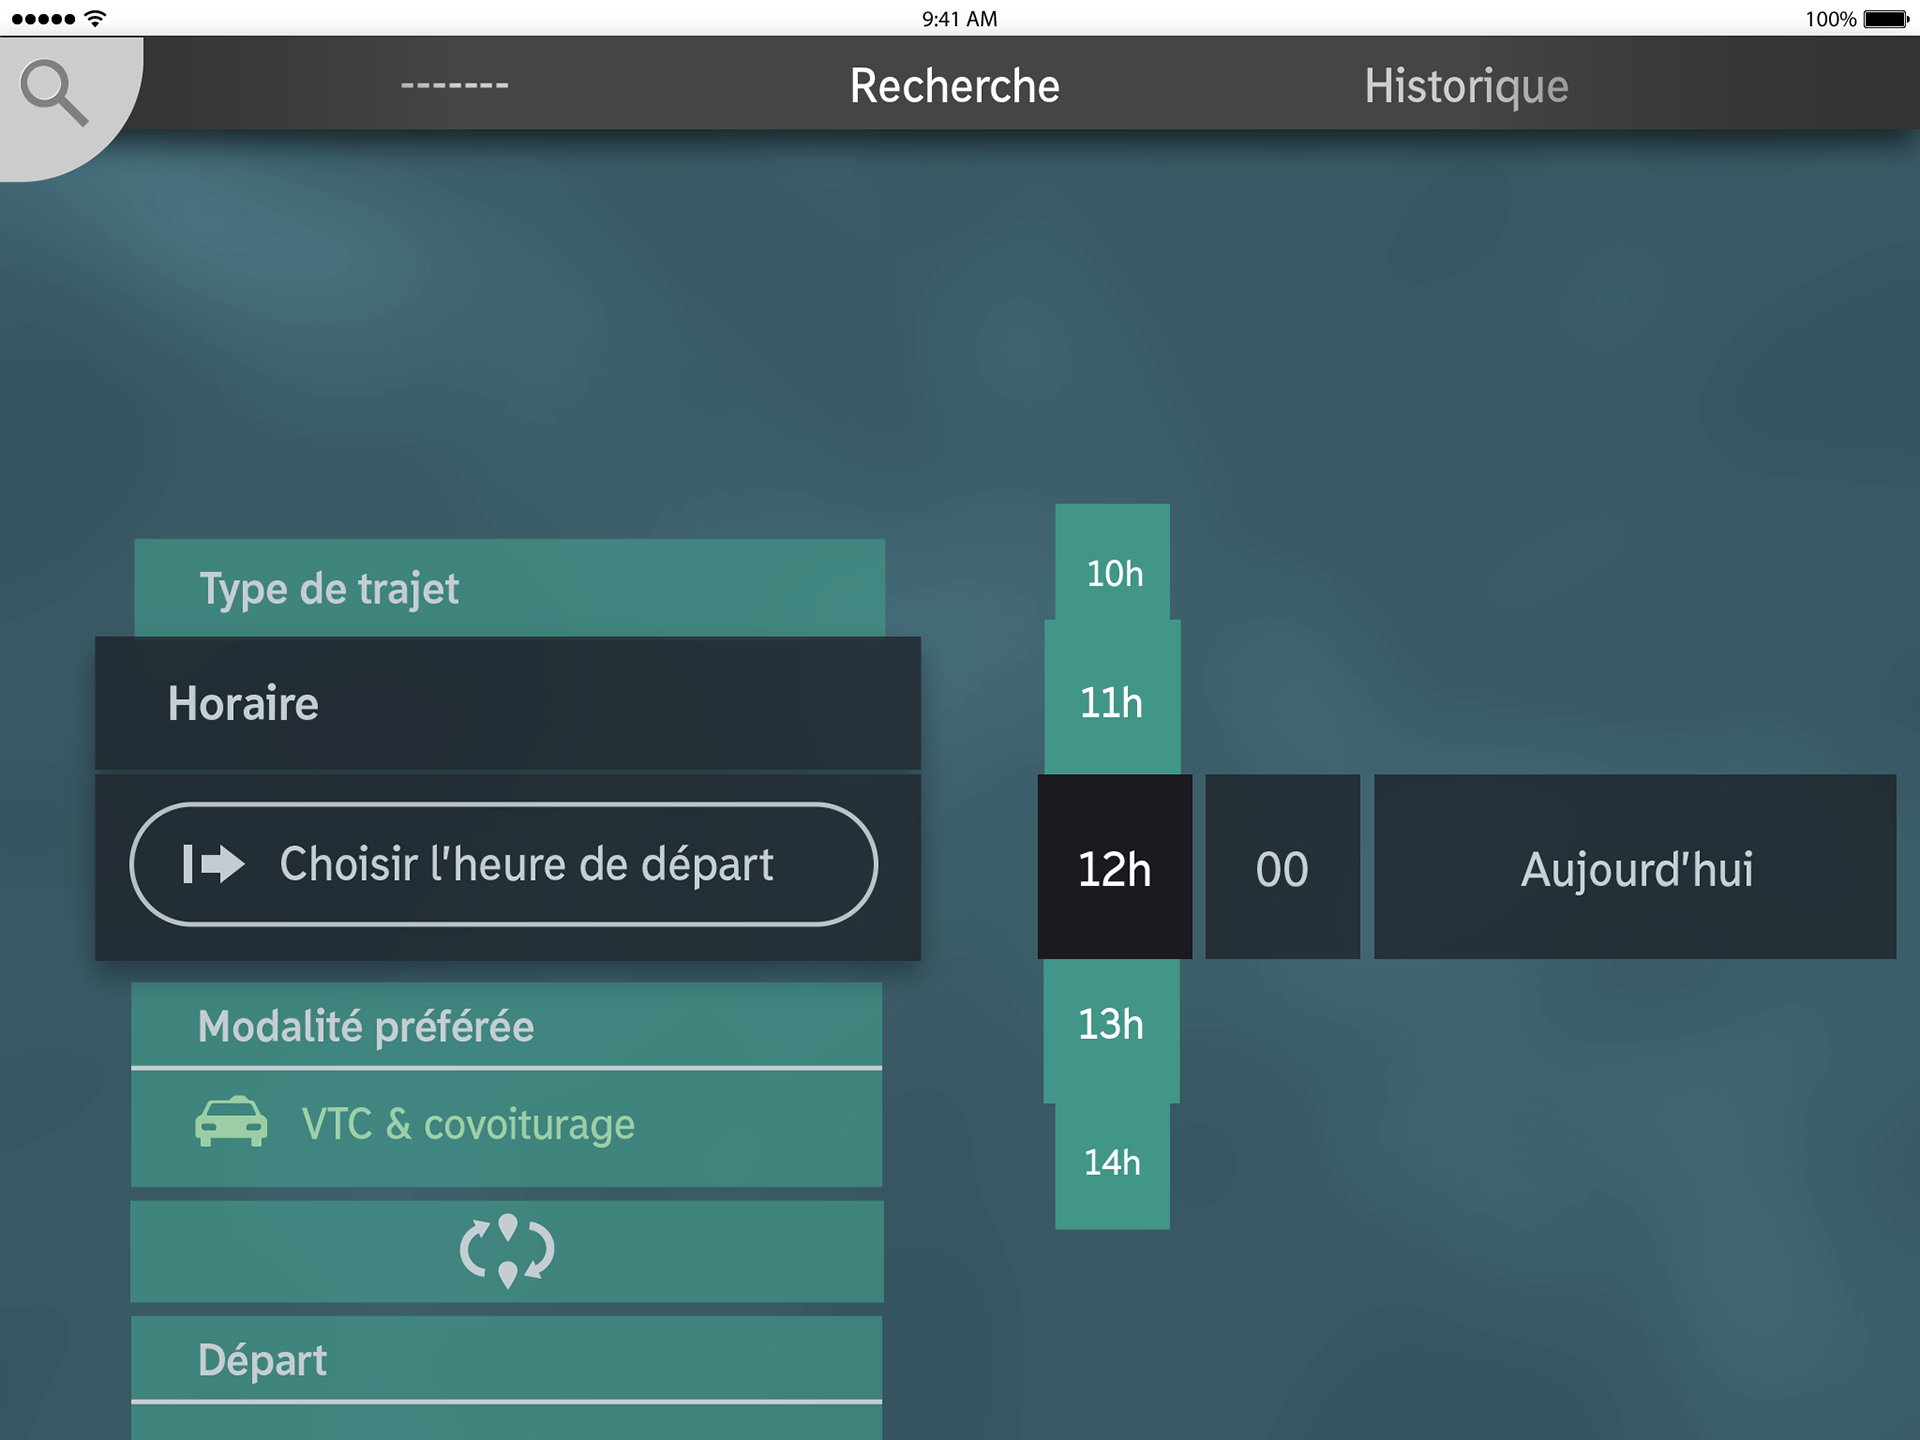Open the Historique tab

[1466, 87]
